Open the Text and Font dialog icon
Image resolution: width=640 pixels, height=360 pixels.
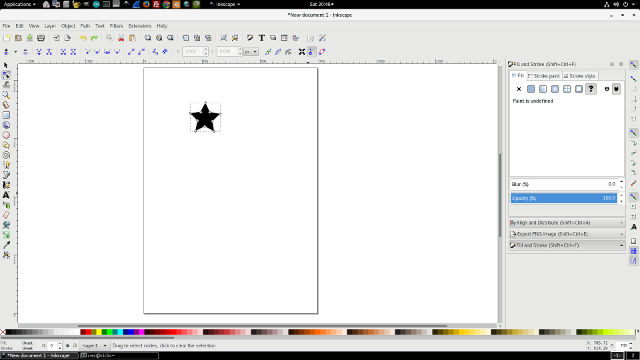(x=262, y=38)
